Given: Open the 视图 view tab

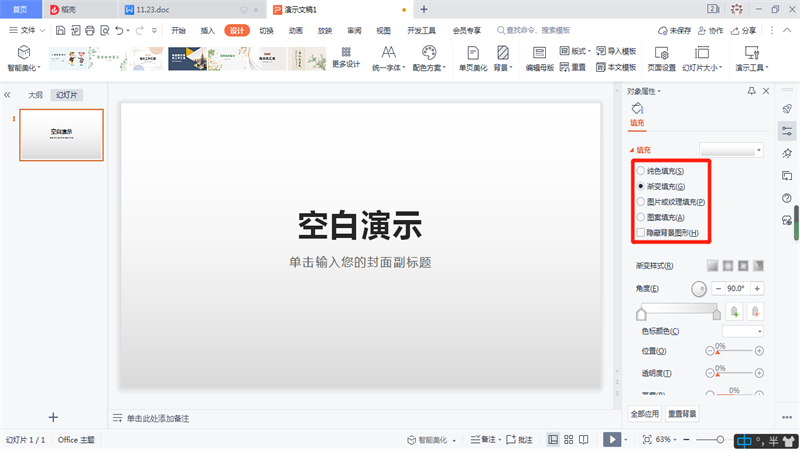Looking at the screenshot, I should coord(383,31).
